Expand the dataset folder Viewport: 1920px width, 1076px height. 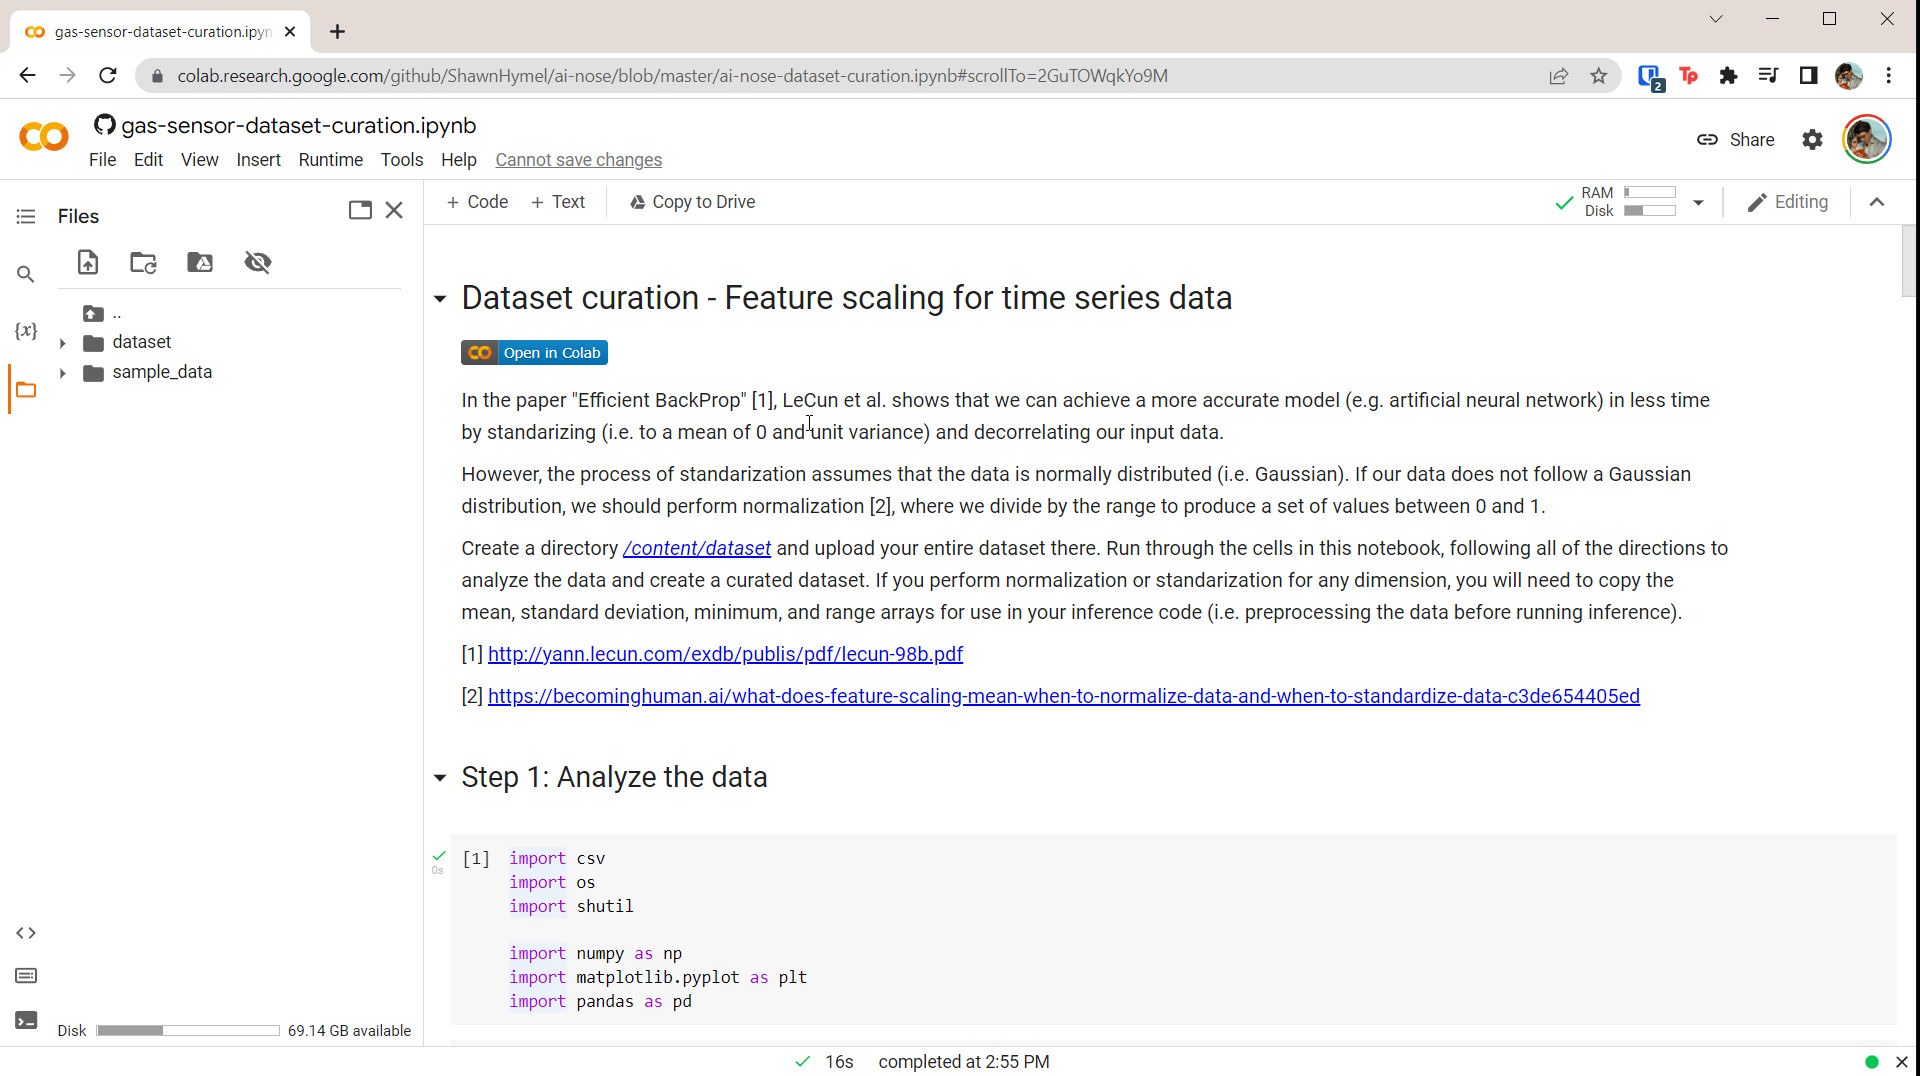click(63, 343)
